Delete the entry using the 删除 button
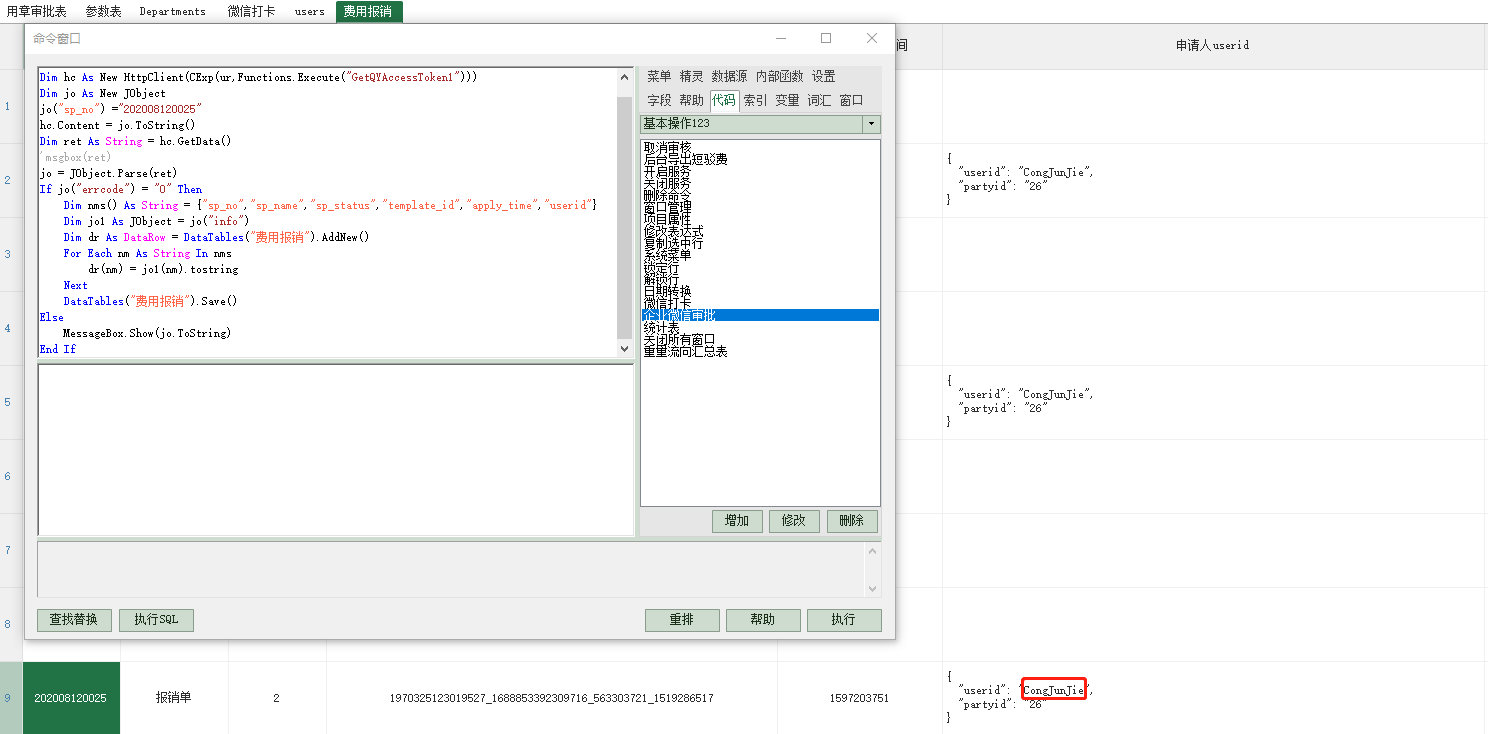Screen dimensions: 1488x734 pyautogui.click(x=851, y=521)
